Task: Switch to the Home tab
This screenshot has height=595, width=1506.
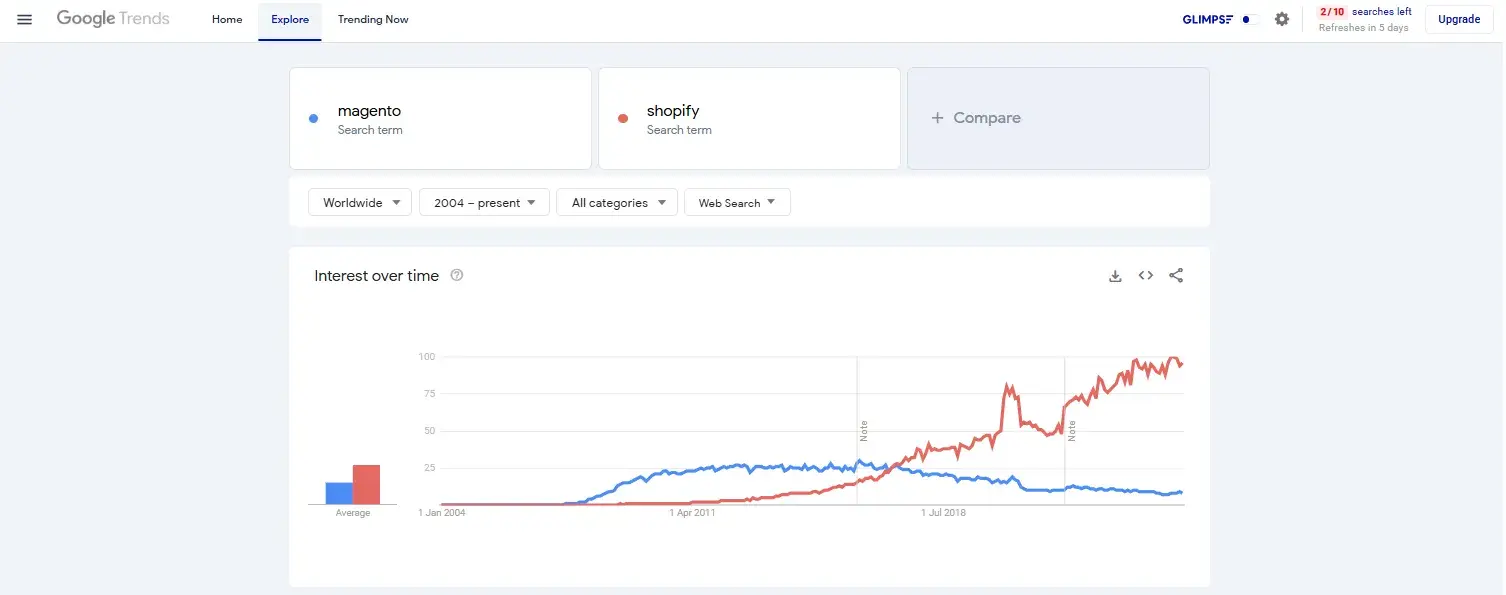Action: coord(226,19)
